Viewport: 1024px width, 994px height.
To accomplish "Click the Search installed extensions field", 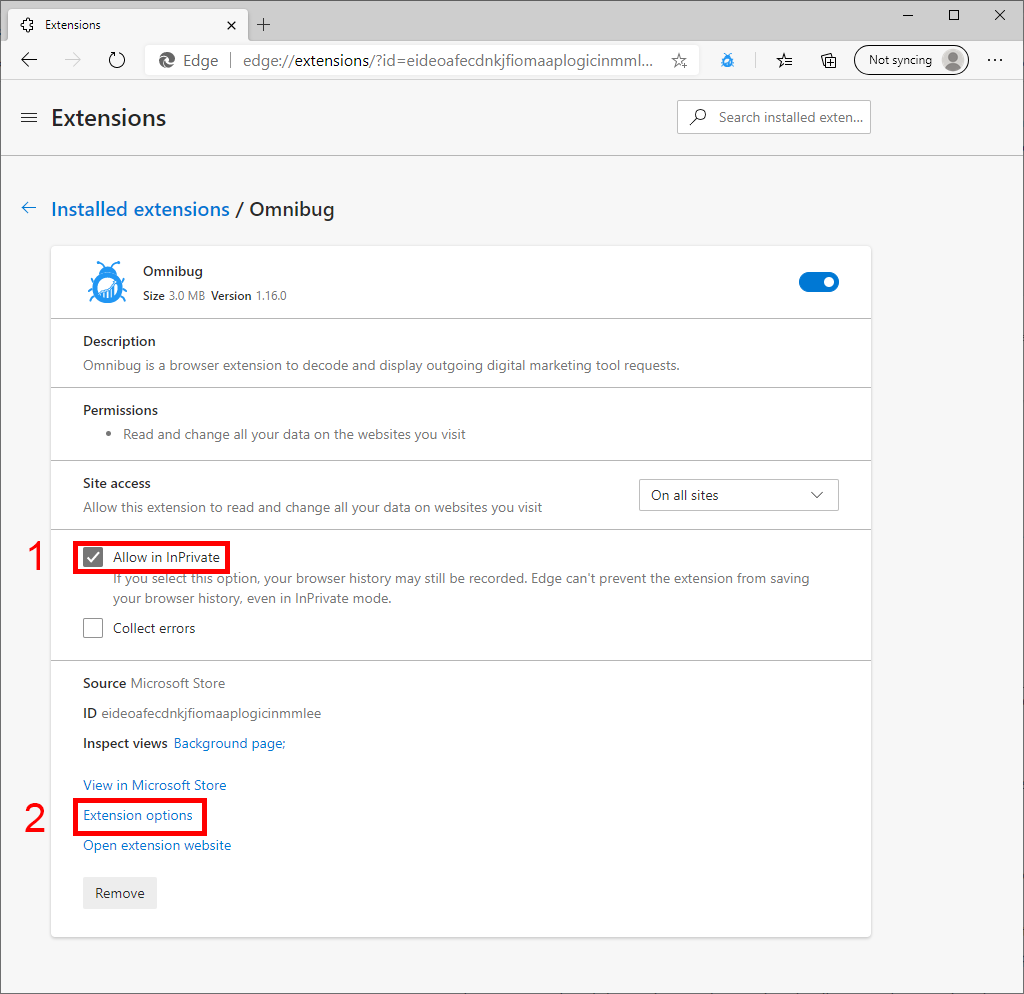I will [773, 117].
